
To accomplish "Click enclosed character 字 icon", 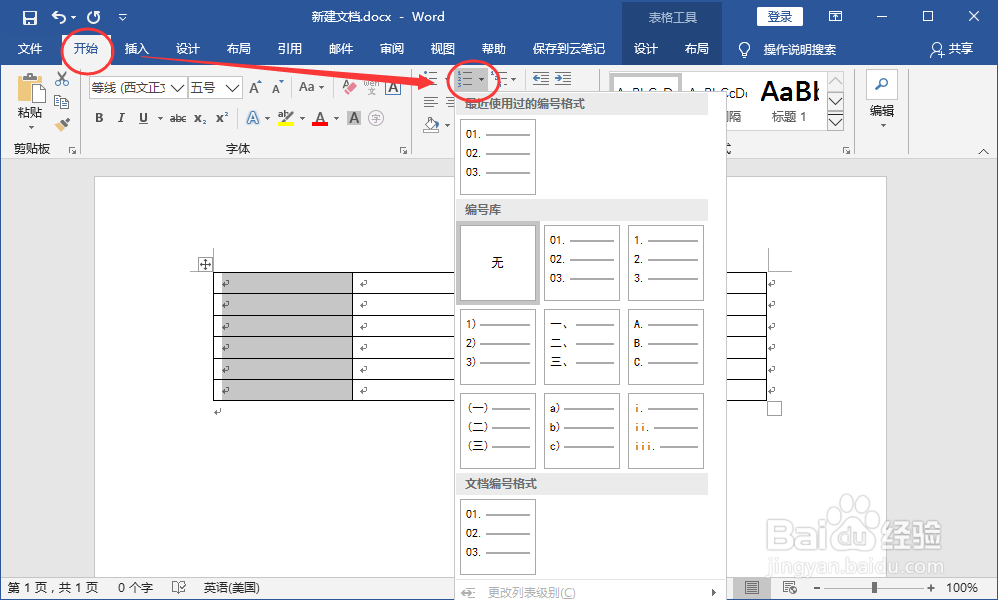I will (376, 118).
